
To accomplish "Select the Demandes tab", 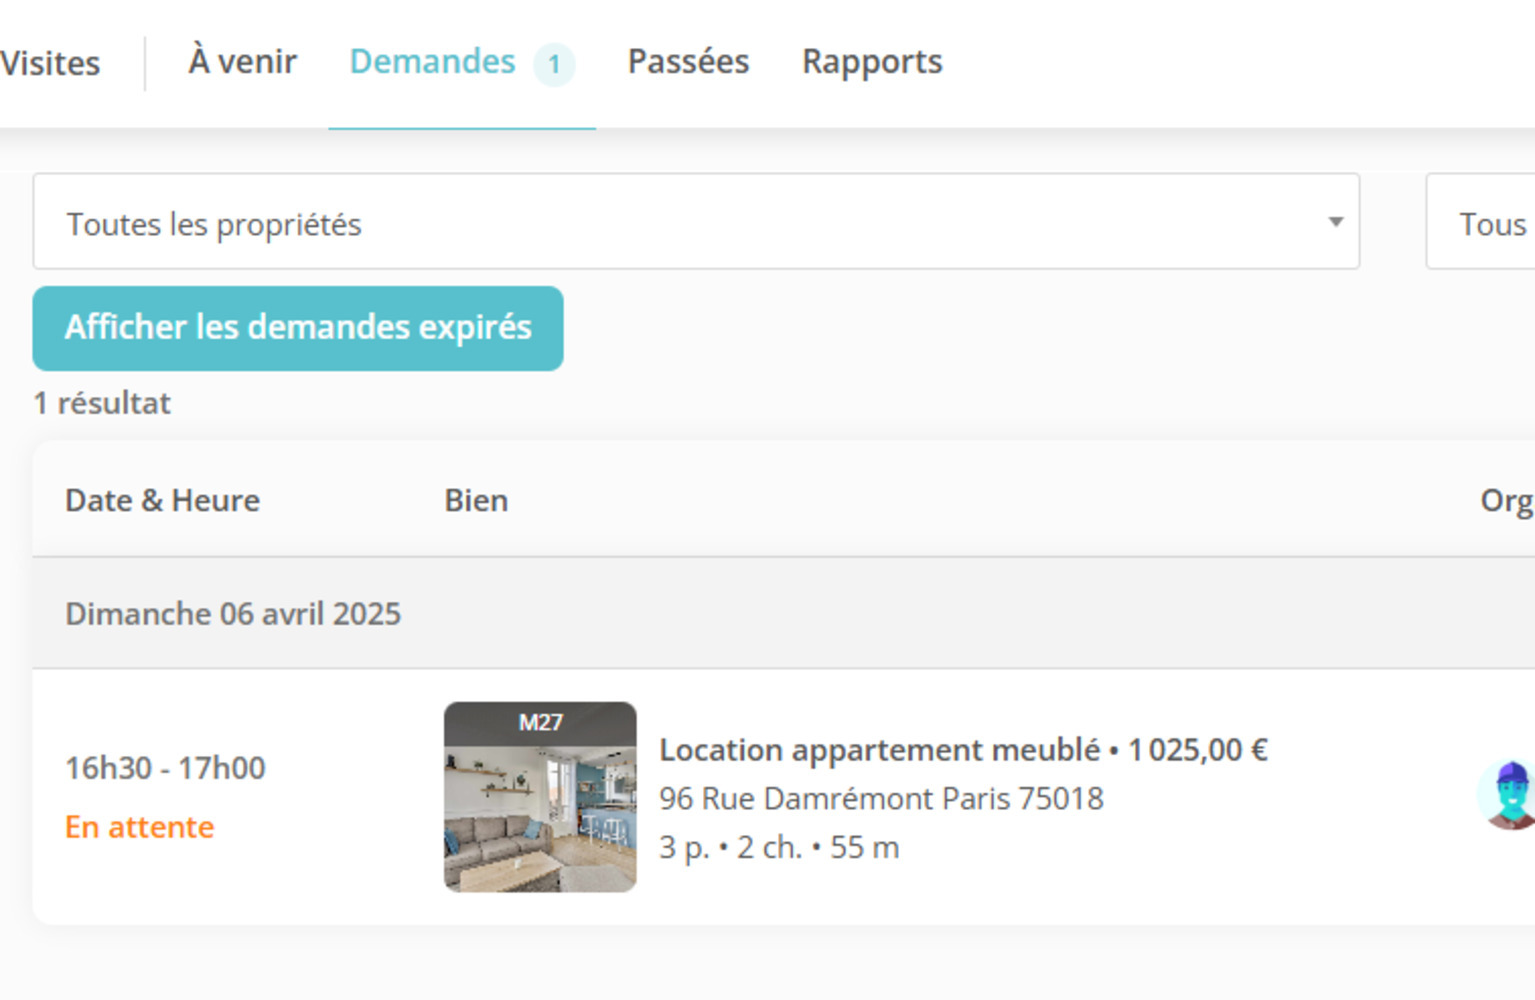I will tap(432, 62).
